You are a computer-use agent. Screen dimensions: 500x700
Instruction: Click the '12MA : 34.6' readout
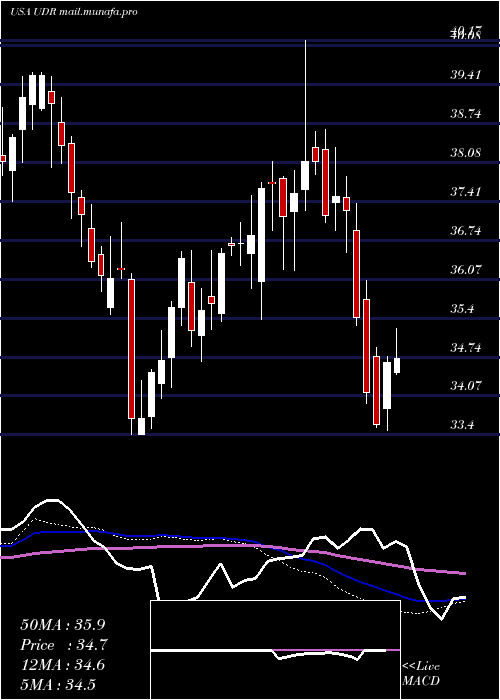pos(62,665)
